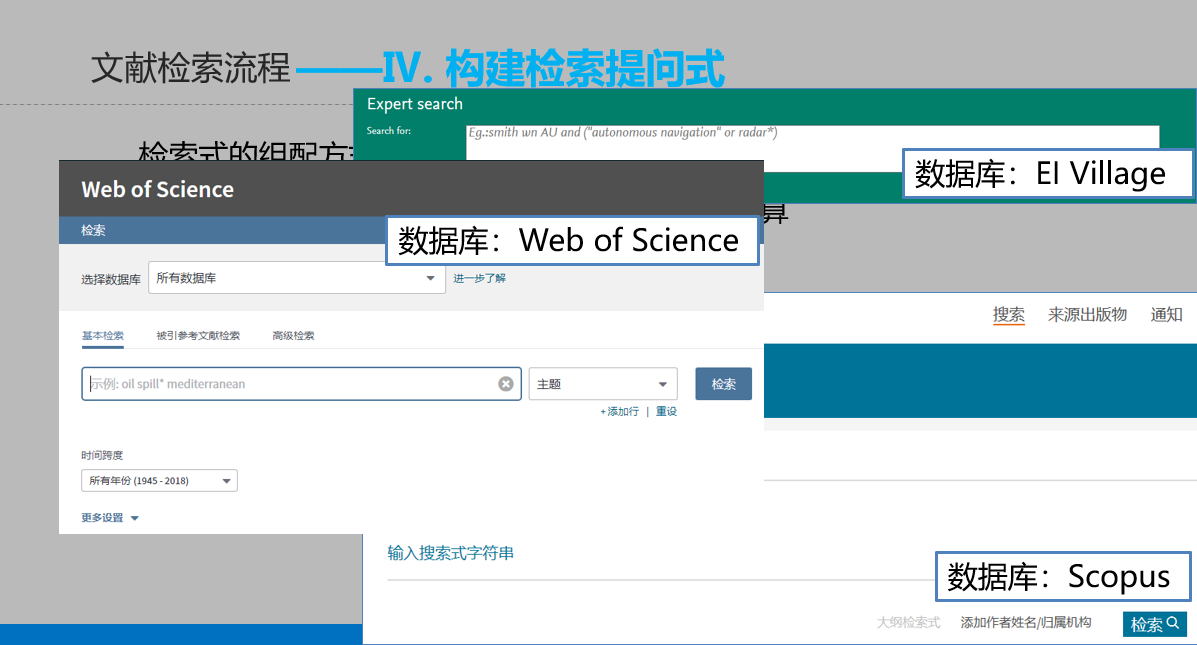Click the 数据库: Scopus label box

pyautogui.click(x=1063, y=576)
